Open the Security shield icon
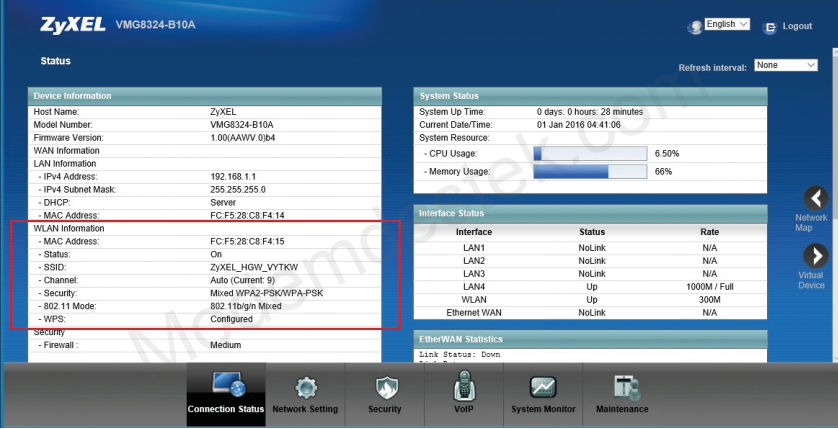The image size is (838, 429). coord(385,386)
